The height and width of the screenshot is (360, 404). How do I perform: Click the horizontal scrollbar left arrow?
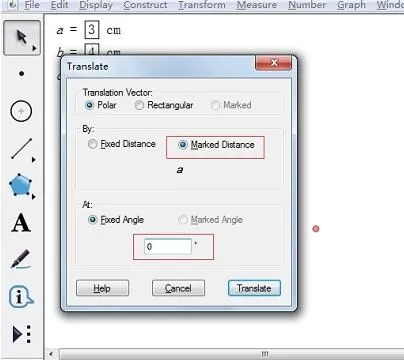click(x=51, y=354)
